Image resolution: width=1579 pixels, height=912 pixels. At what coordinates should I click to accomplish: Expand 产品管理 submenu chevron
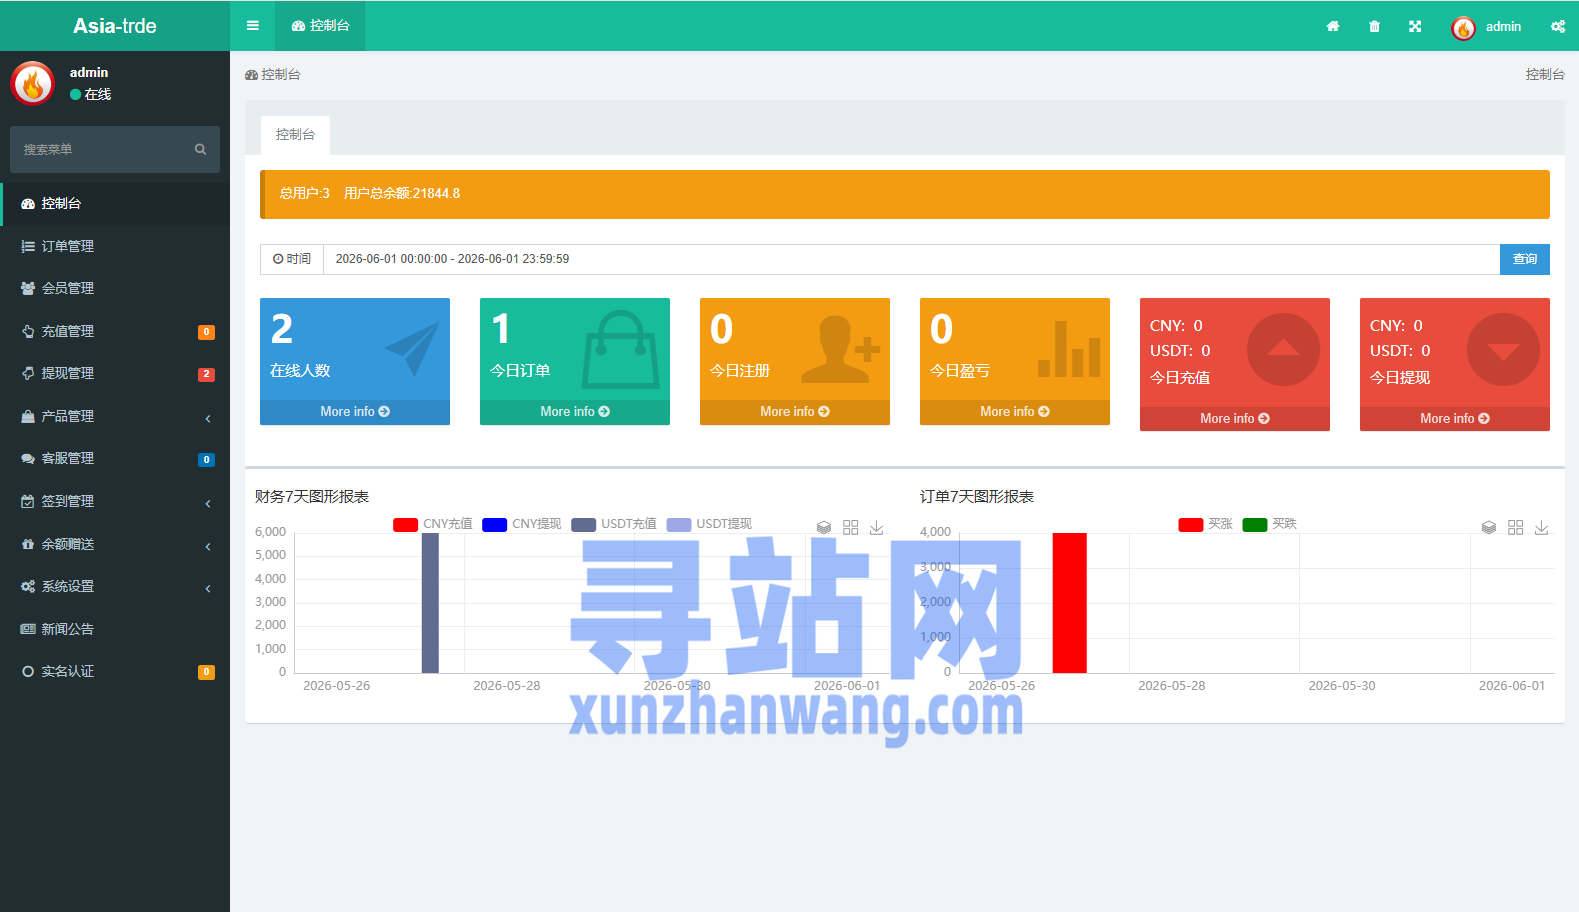[x=208, y=418]
